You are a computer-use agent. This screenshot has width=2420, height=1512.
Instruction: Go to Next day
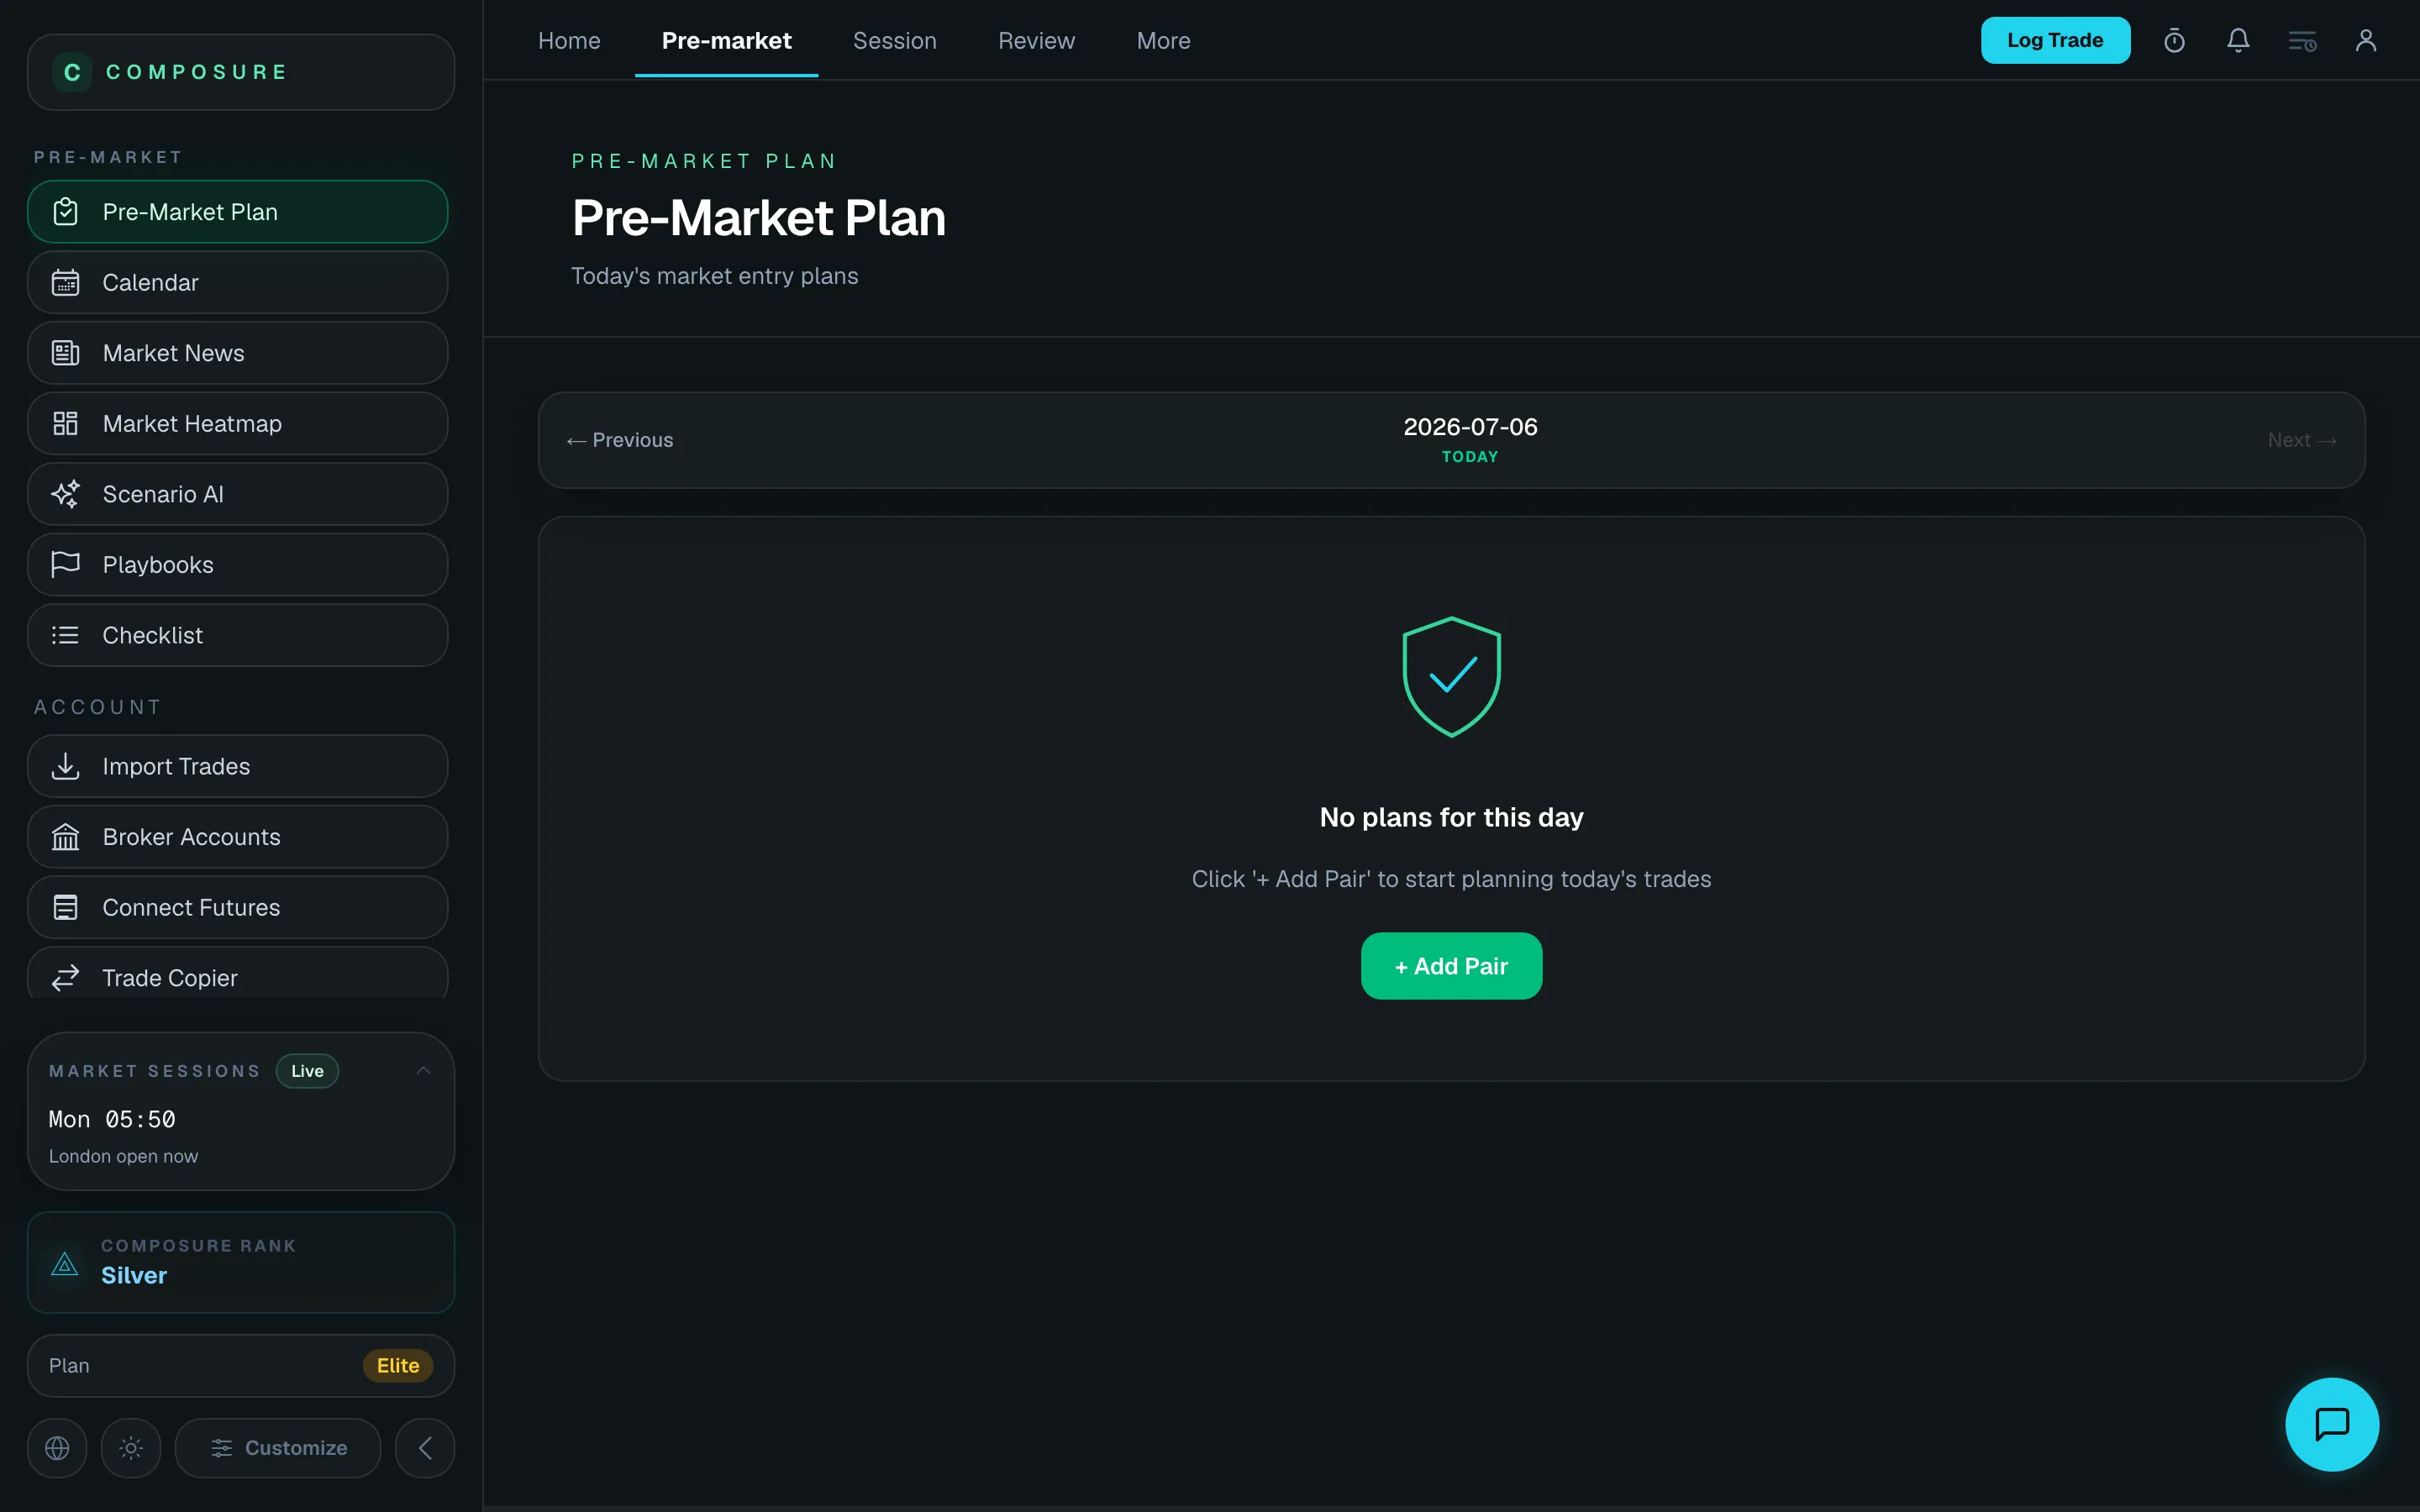point(2302,440)
